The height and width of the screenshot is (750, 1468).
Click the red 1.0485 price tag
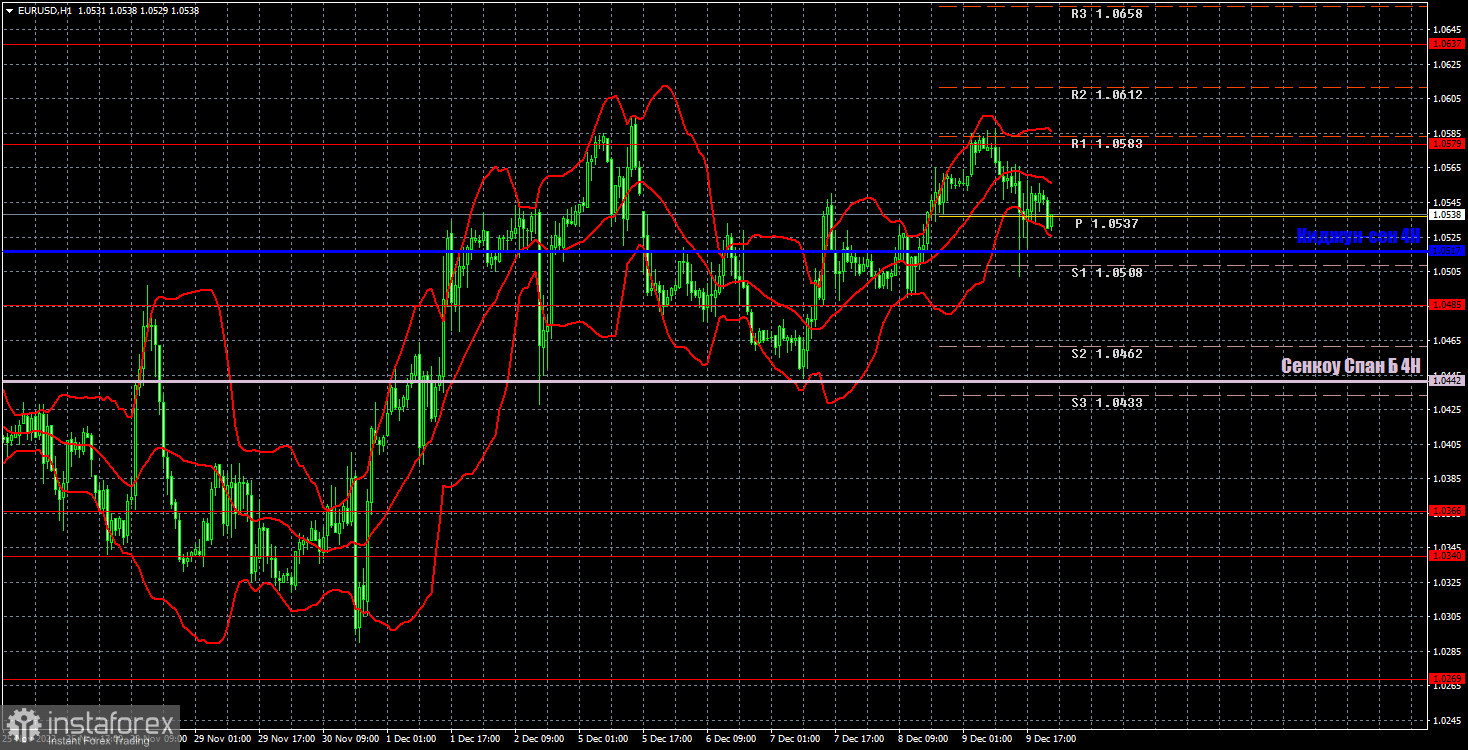coord(1447,305)
